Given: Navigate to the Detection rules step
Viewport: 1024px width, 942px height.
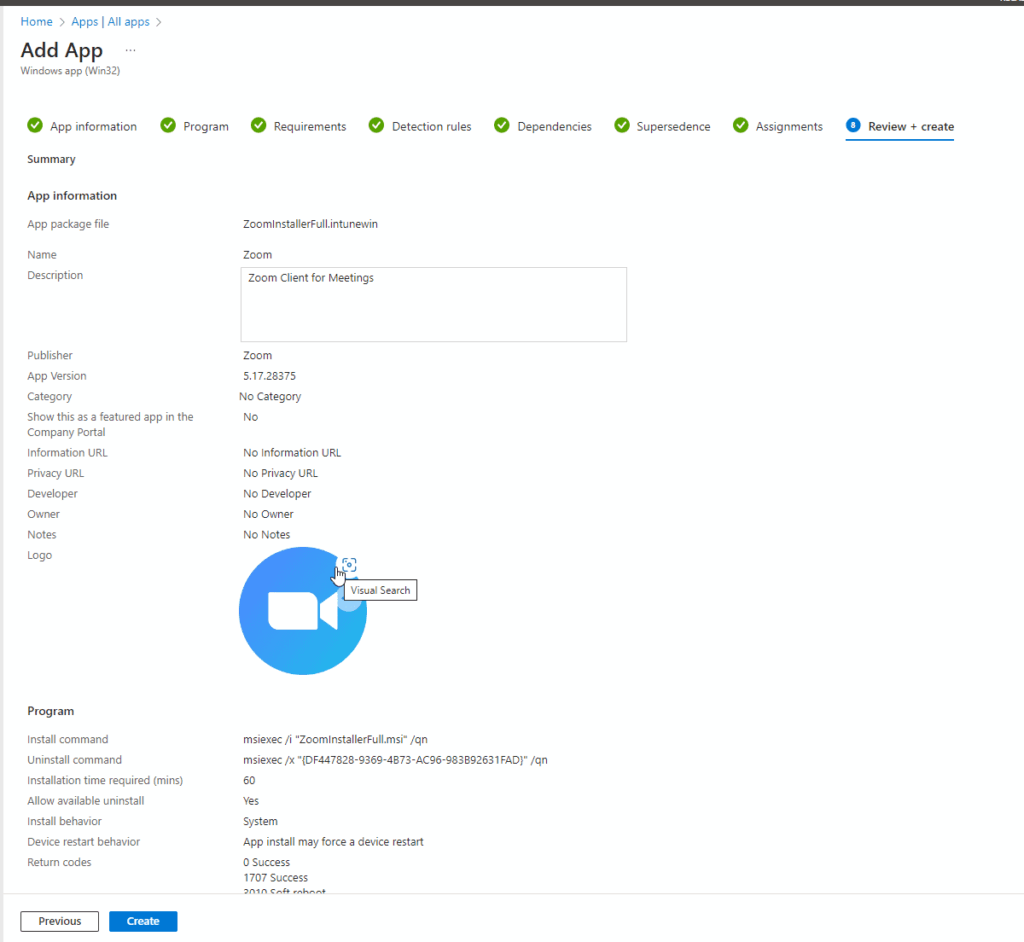Looking at the screenshot, I should pyautogui.click(x=428, y=126).
